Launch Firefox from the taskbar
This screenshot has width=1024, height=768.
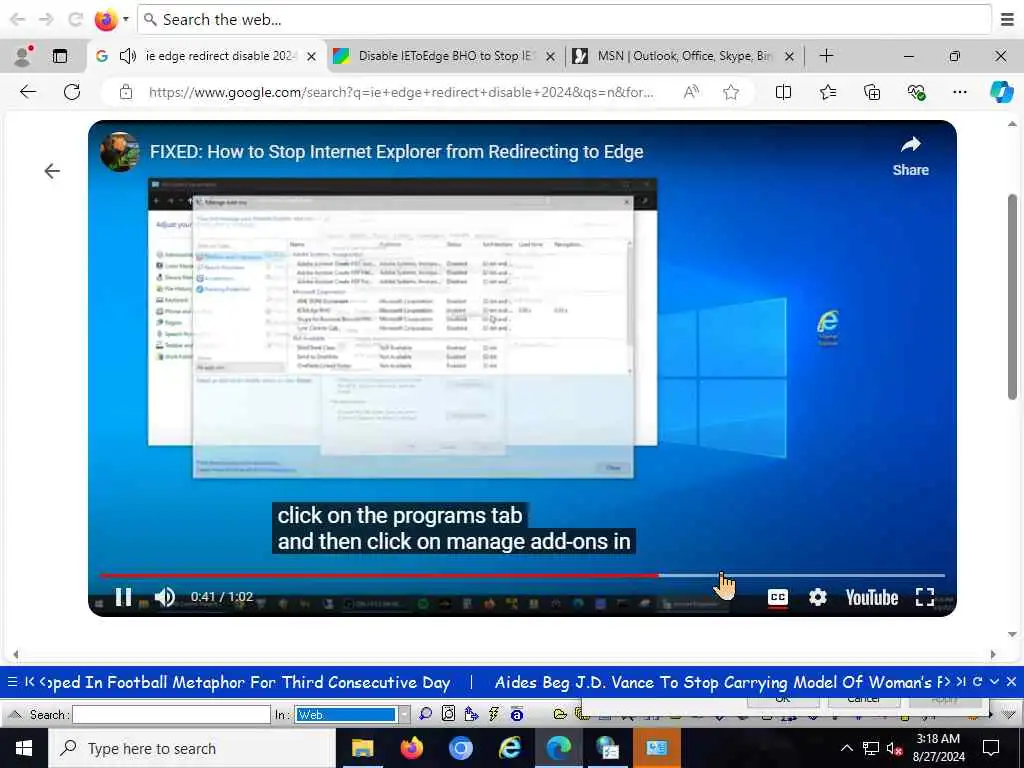(411, 748)
